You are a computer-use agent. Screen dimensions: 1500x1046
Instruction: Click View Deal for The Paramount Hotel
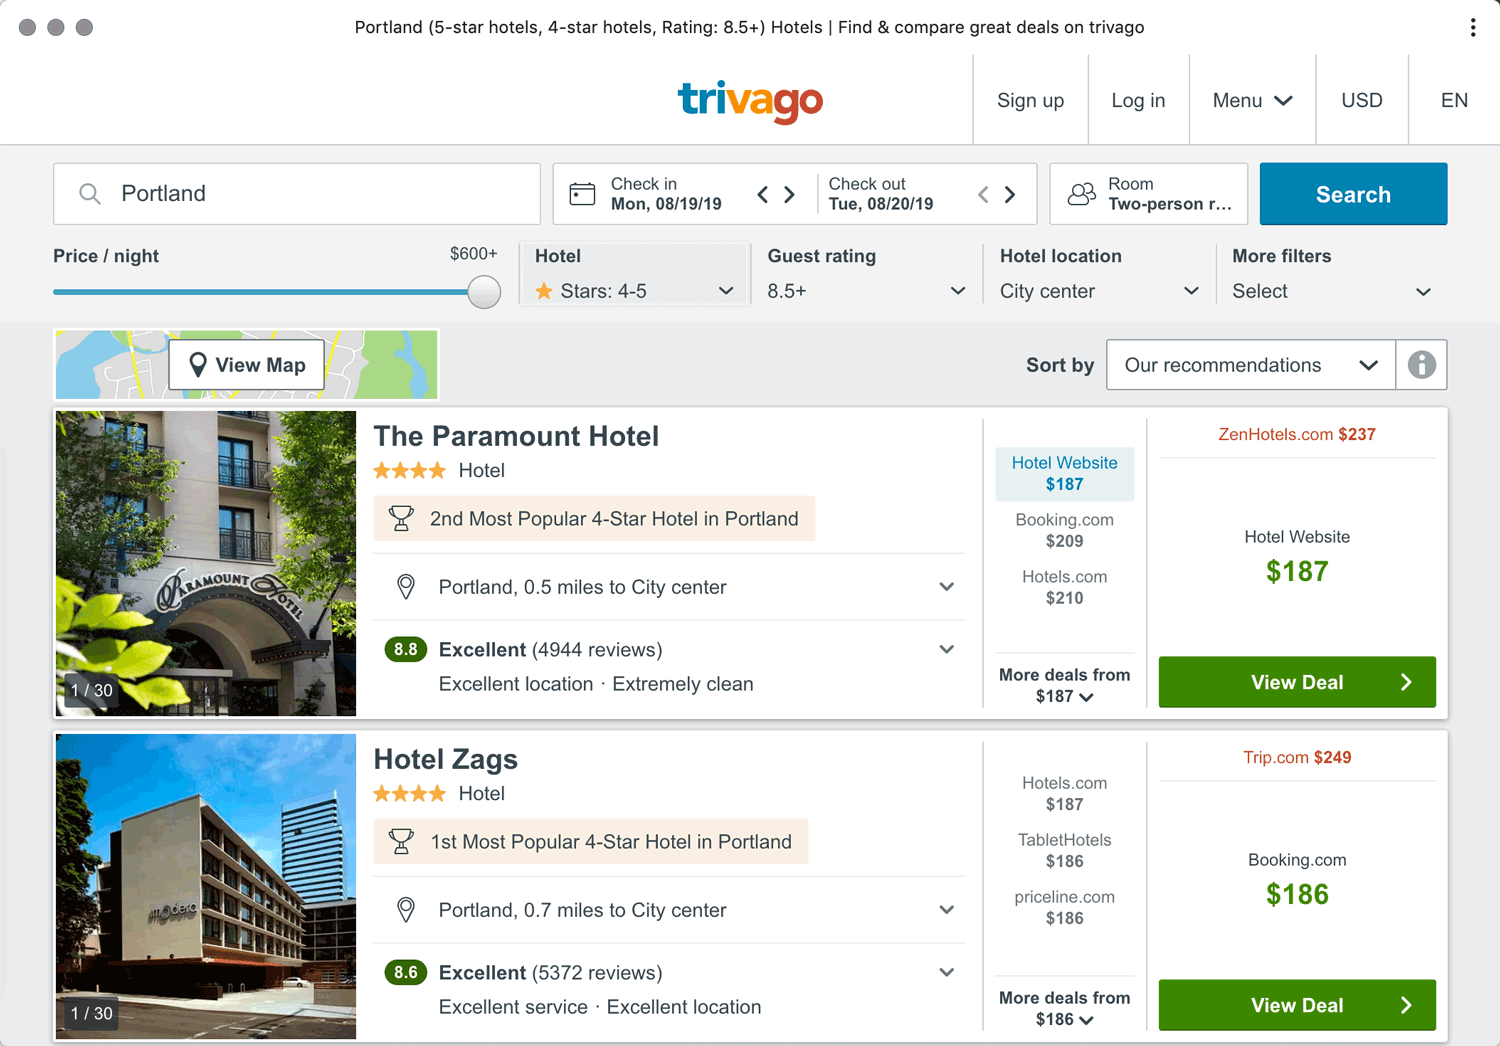pos(1297,682)
